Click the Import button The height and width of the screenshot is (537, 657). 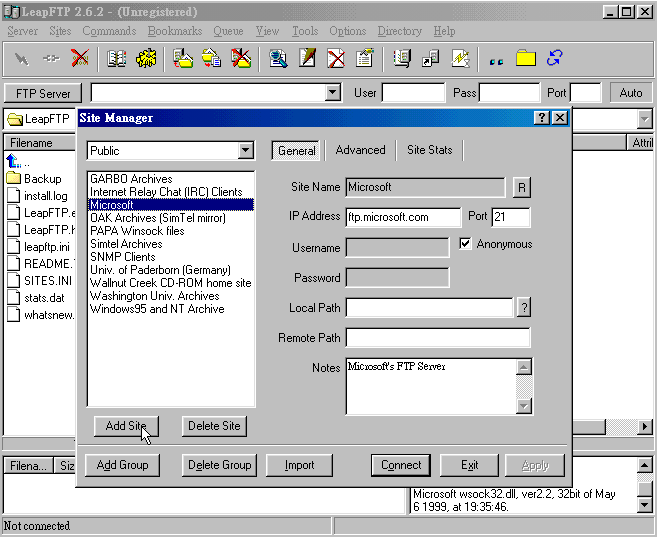coord(299,465)
